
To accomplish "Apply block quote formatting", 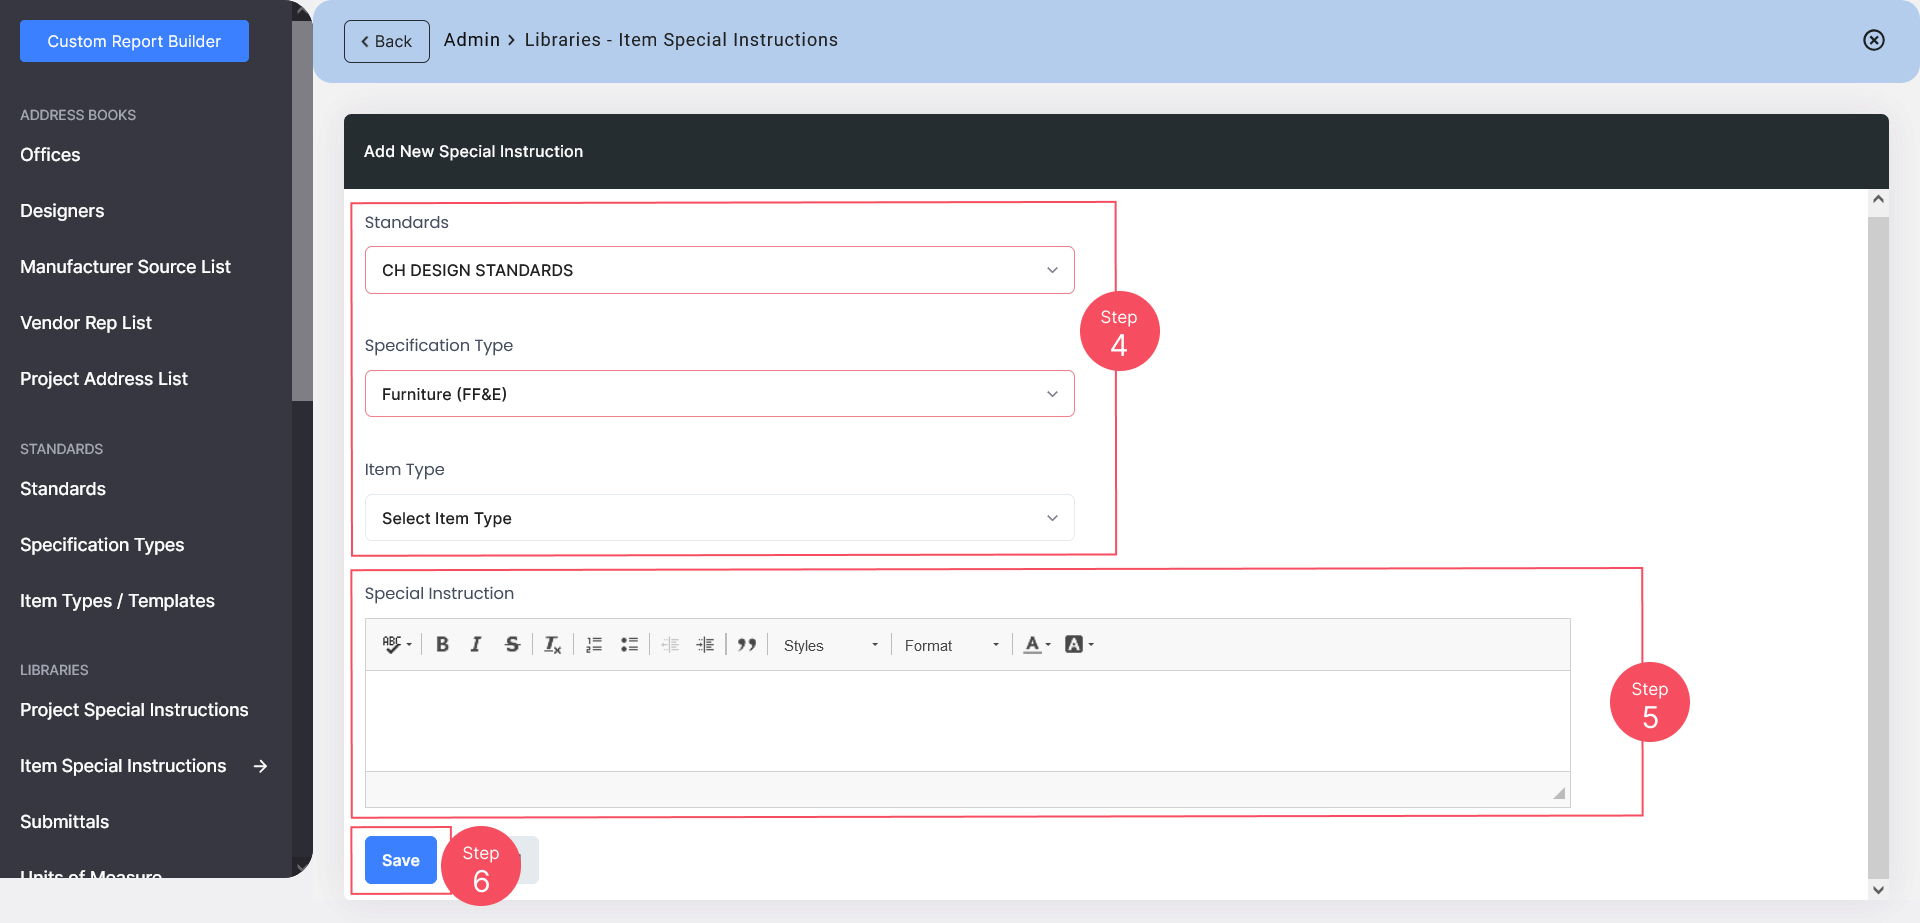I will (x=747, y=645).
